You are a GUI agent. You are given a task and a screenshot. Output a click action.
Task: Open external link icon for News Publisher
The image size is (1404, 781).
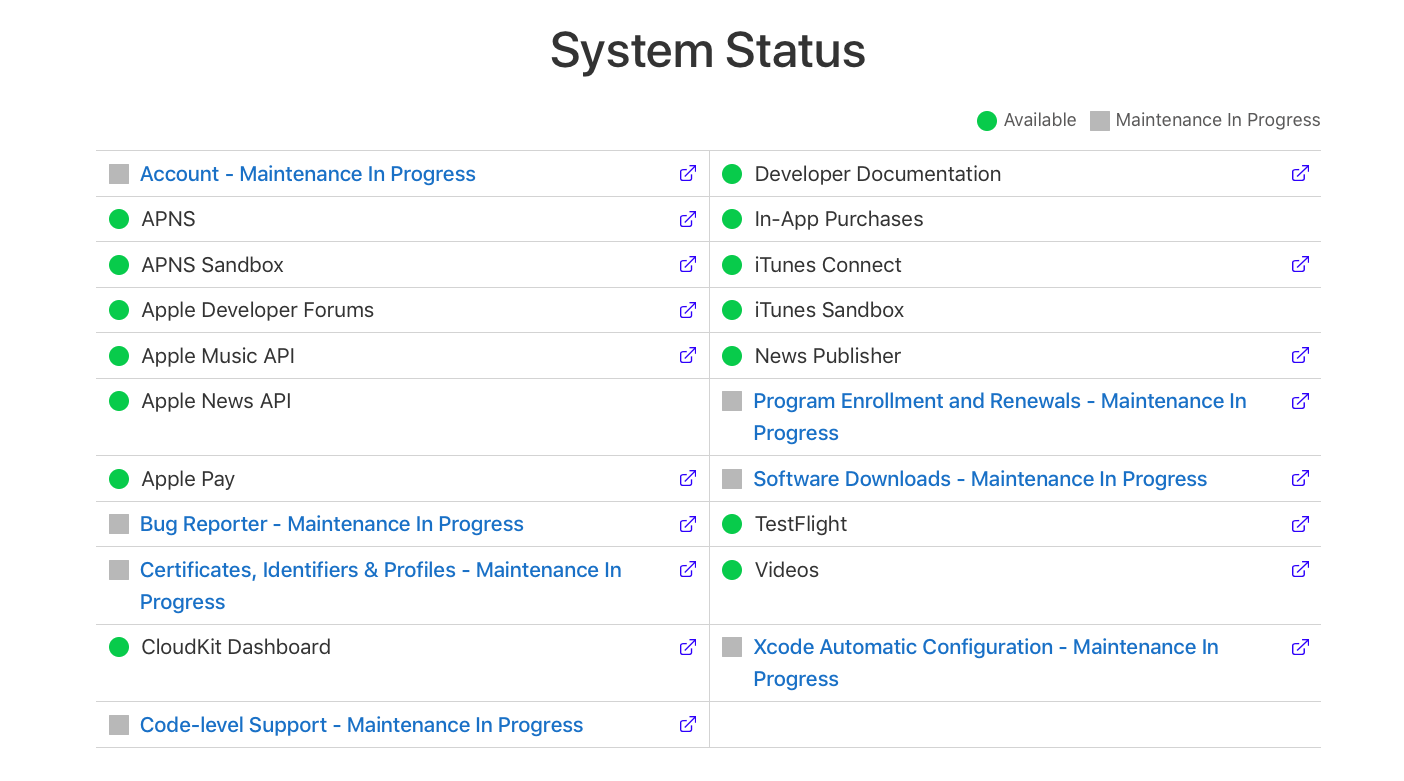click(1300, 355)
